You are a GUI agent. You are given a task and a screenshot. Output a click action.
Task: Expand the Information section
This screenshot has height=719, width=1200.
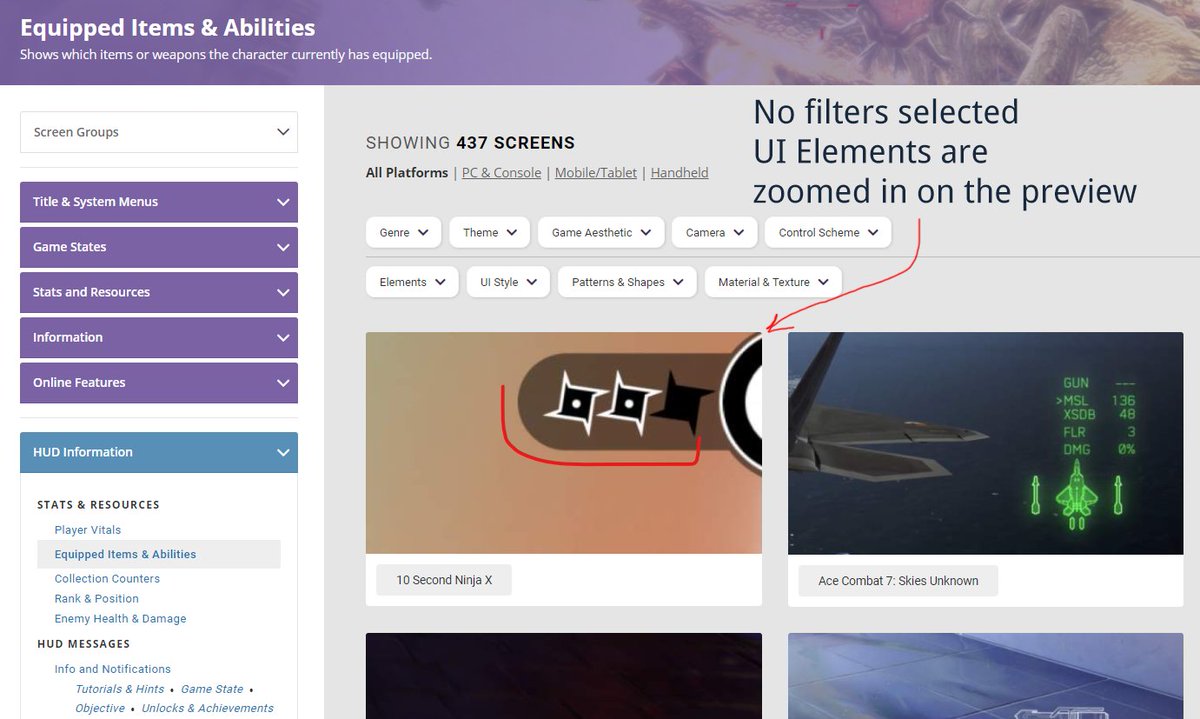coord(159,337)
